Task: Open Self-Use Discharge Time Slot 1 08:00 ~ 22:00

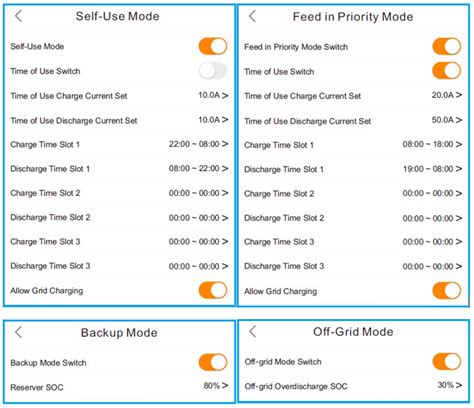Action: click(x=119, y=169)
